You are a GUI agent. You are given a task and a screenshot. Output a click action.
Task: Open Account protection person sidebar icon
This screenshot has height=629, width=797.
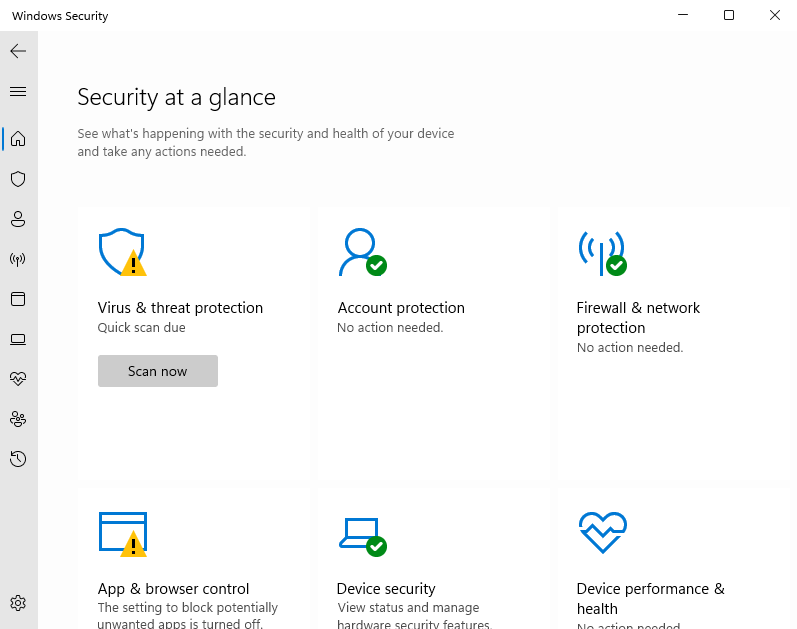pos(18,219)
